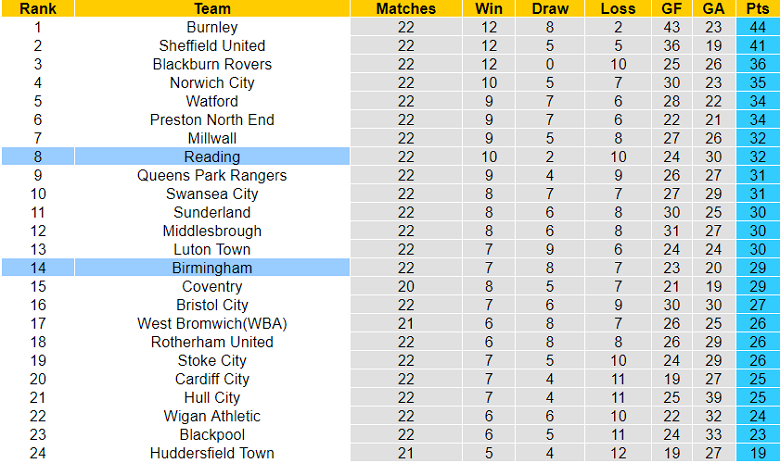The width and height of the screenshot is (780, 463).
Task: Click the Rank column header
Action: [x=38, y=9]
